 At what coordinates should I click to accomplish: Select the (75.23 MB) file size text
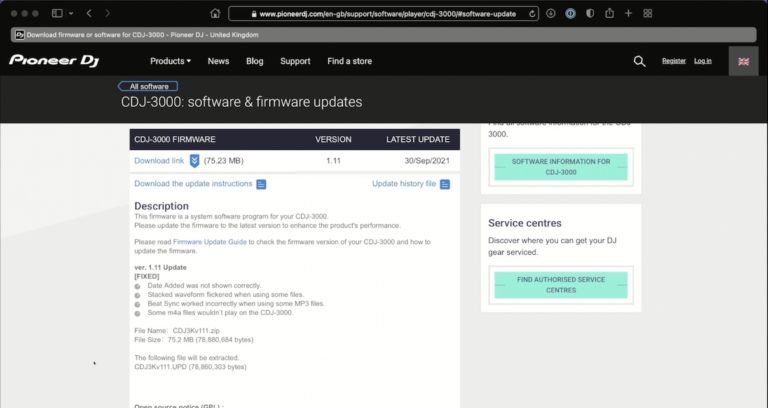point(224,161)
